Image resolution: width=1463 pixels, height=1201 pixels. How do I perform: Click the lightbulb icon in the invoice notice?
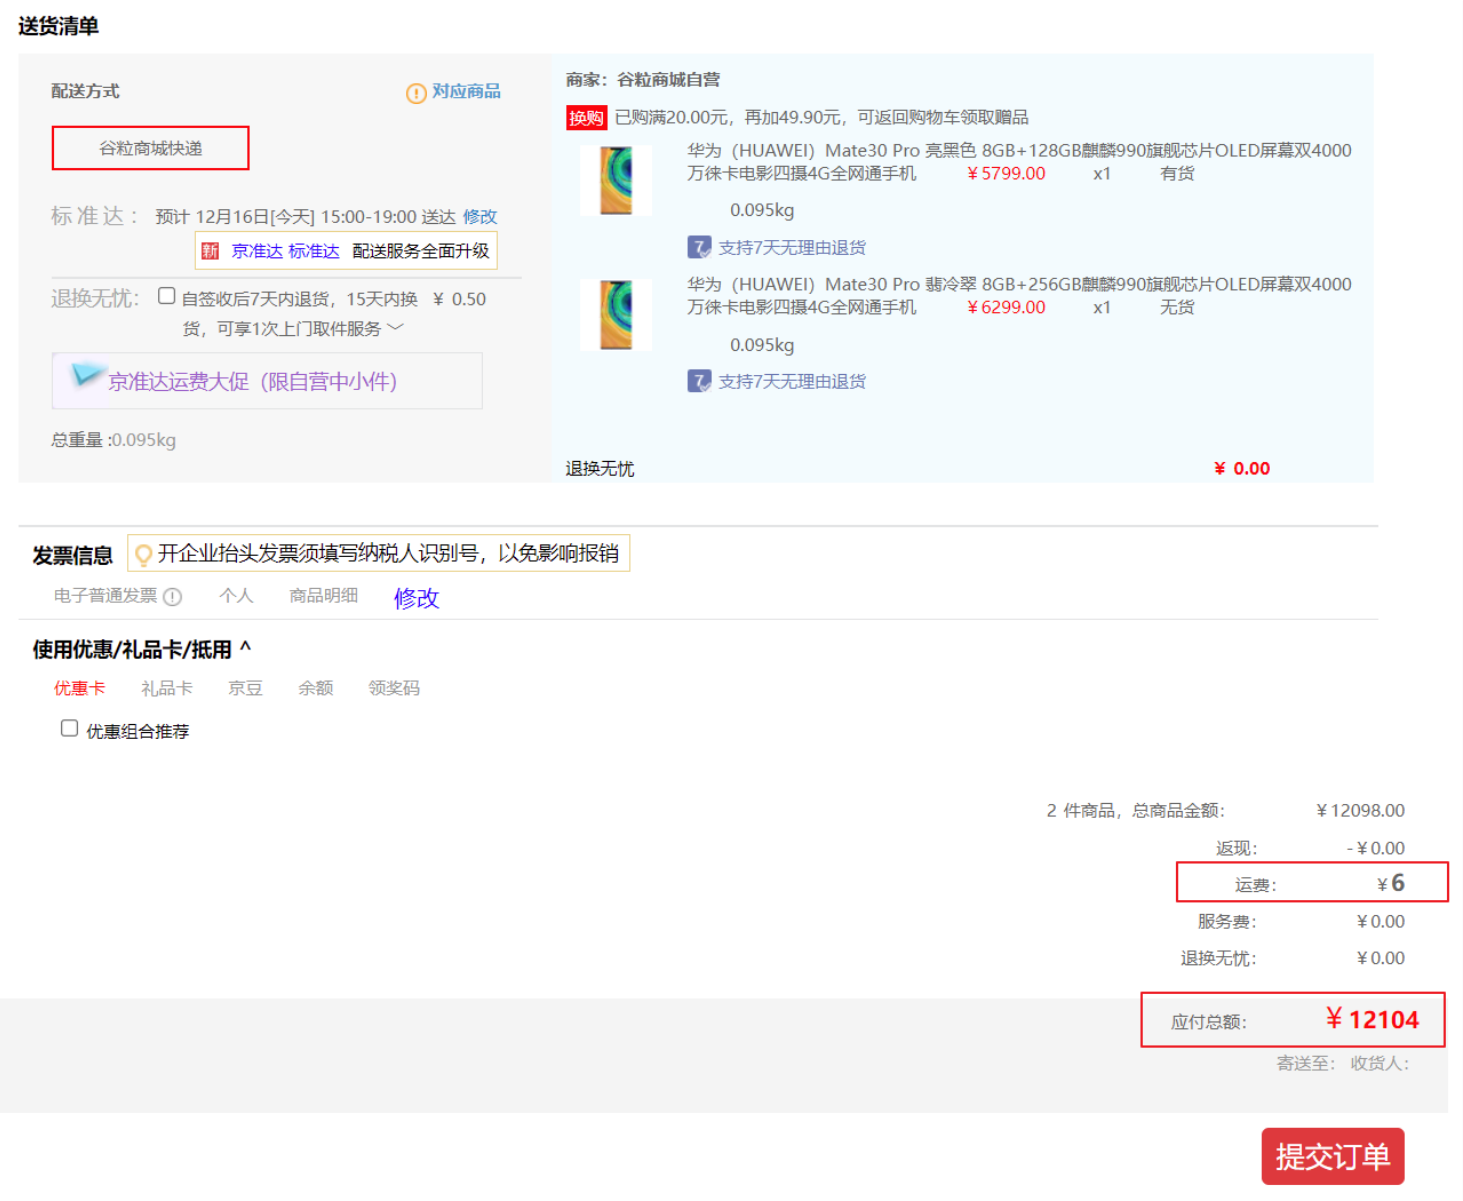click(x=143, y=555)
